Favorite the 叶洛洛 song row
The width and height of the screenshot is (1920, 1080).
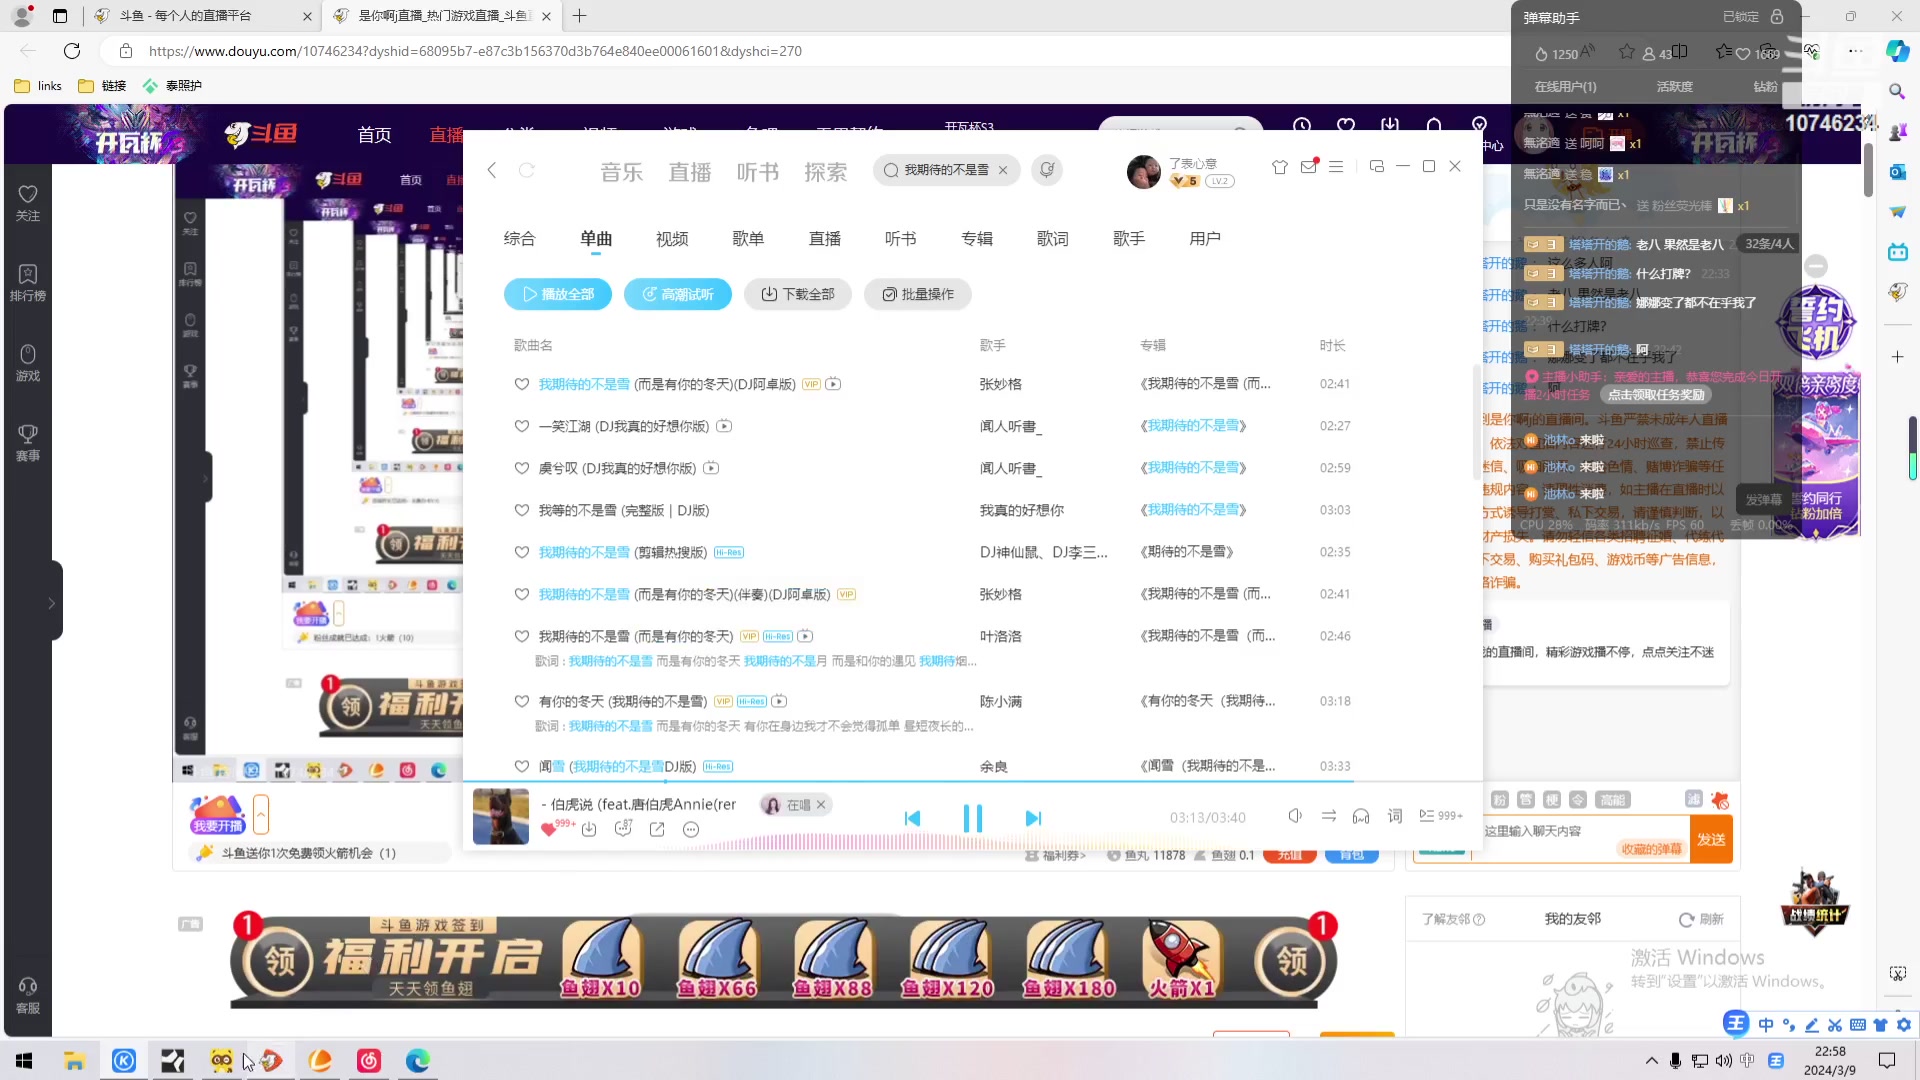click(521, 636)
